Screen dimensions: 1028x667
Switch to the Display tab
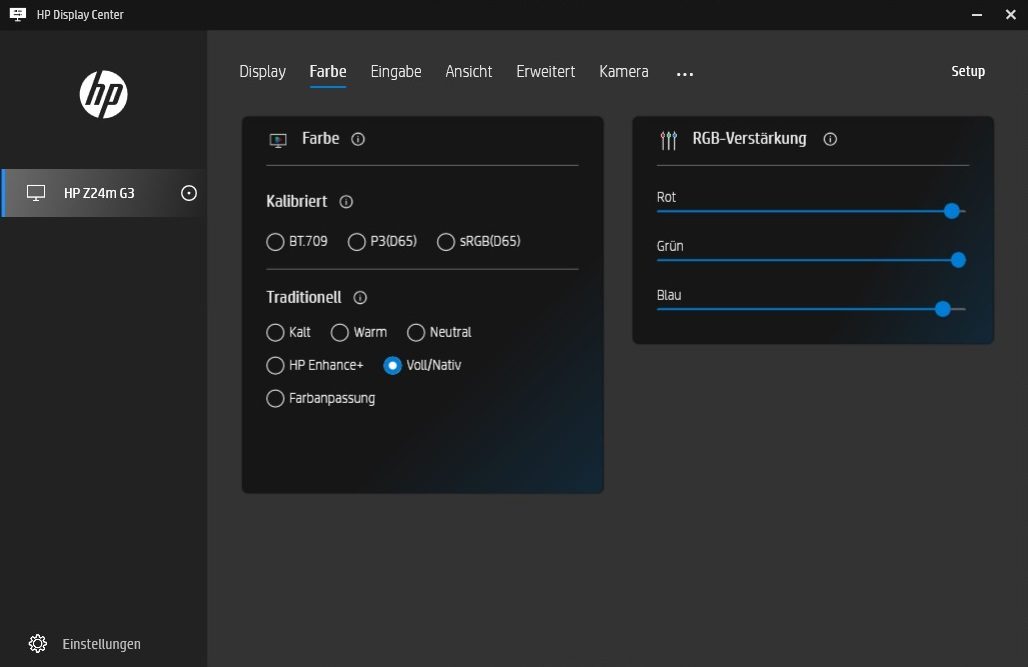[x=262, y=72]
